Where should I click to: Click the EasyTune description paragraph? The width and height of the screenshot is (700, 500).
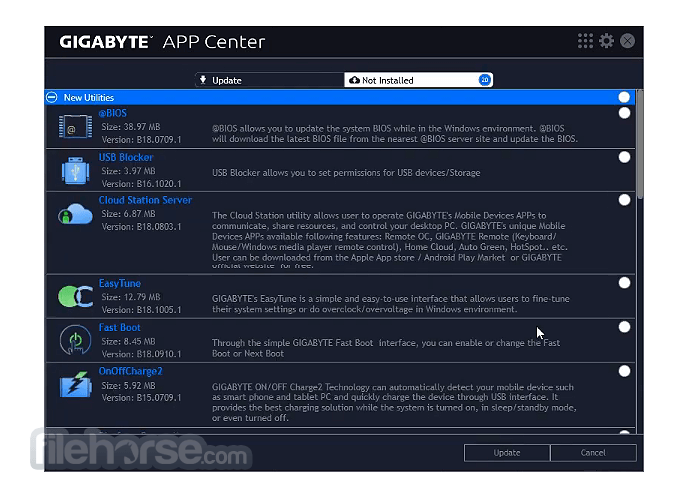391,304
